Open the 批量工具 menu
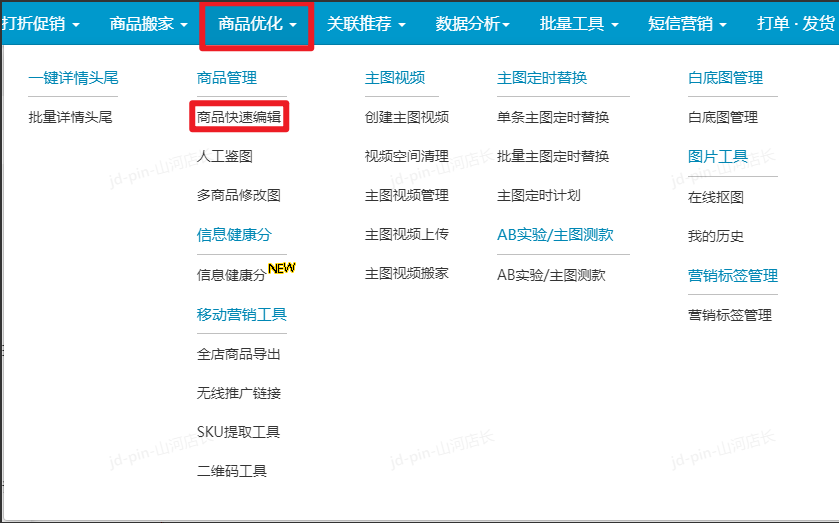 point(579,24)
